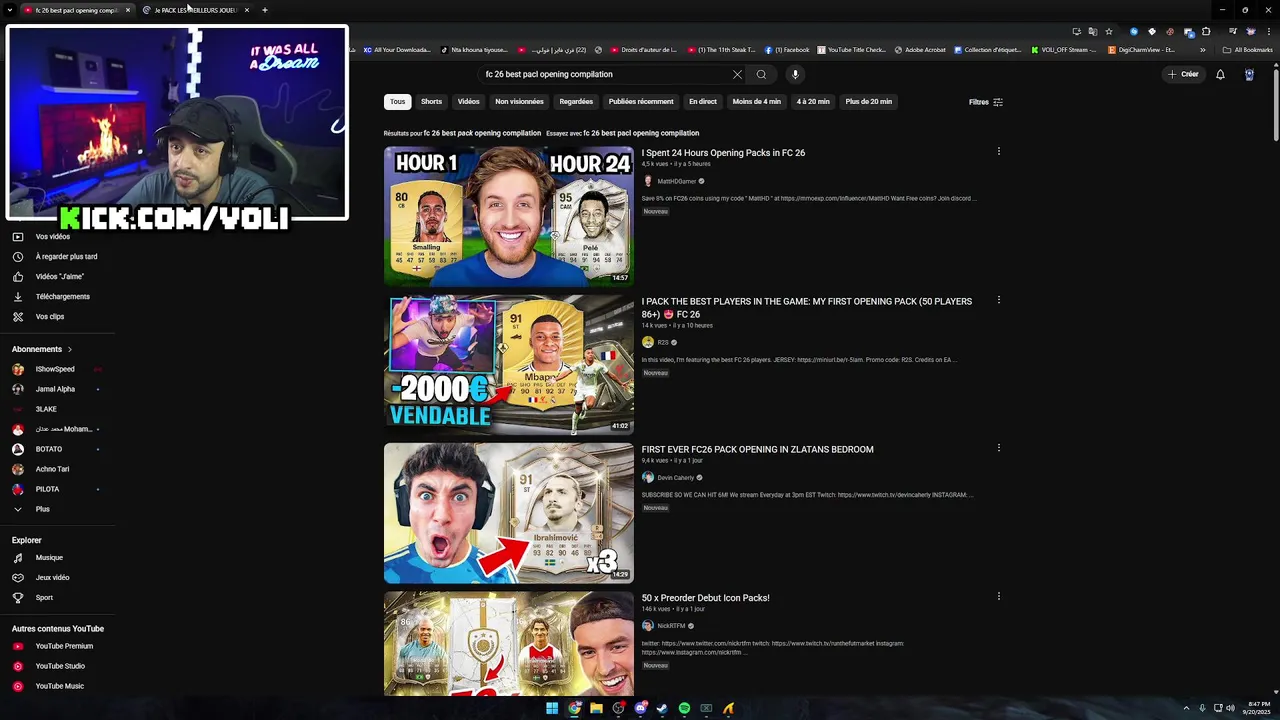This screenshot has height=720, width=1280.
Task: Open NickRTFM channel link
Action: point(671,626)
